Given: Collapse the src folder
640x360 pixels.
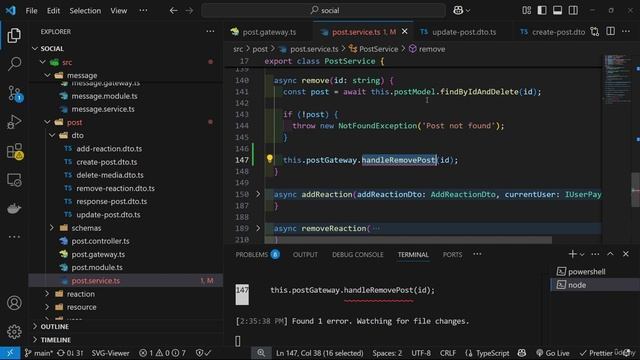Looking at the screenshot, I should point(42,62).
